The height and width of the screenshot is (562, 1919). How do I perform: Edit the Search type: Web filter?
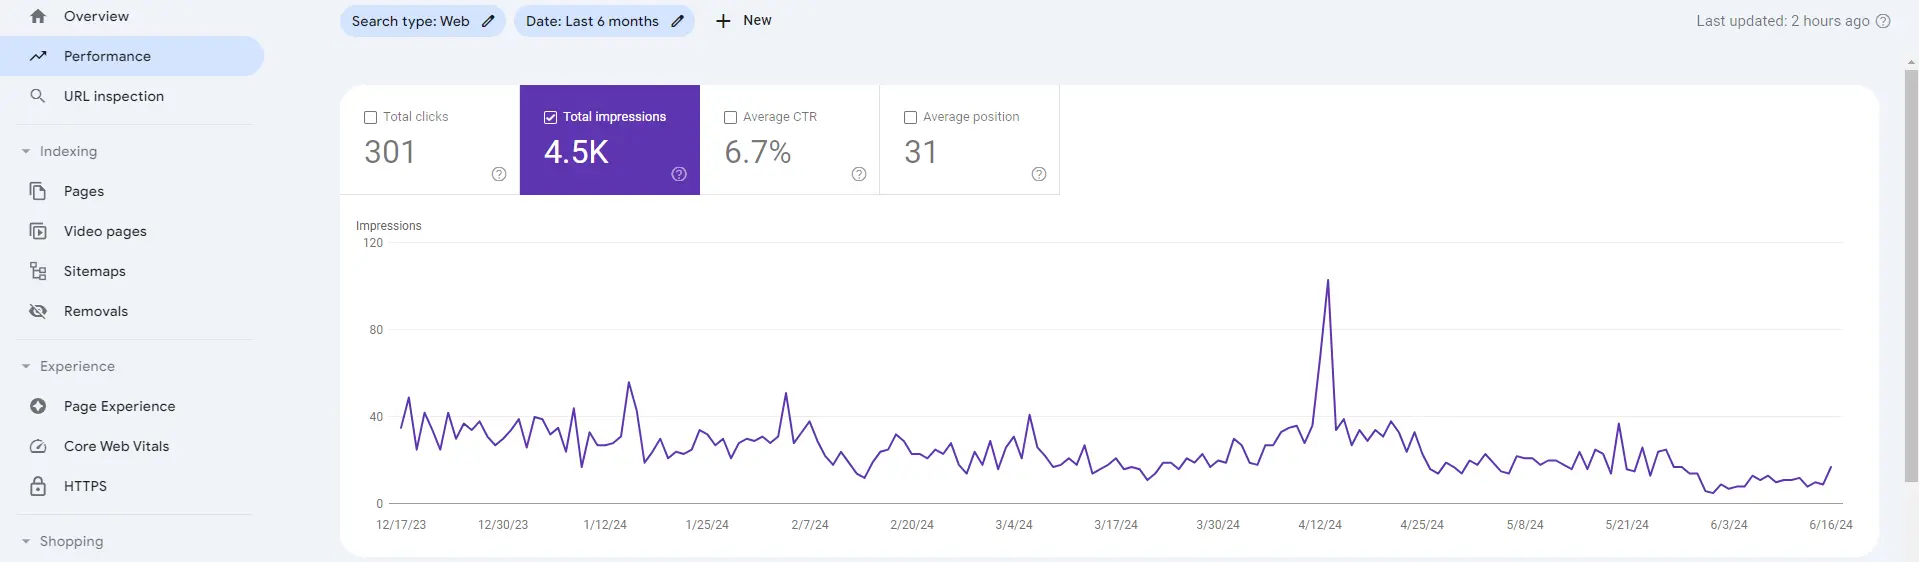pos(422,21)
